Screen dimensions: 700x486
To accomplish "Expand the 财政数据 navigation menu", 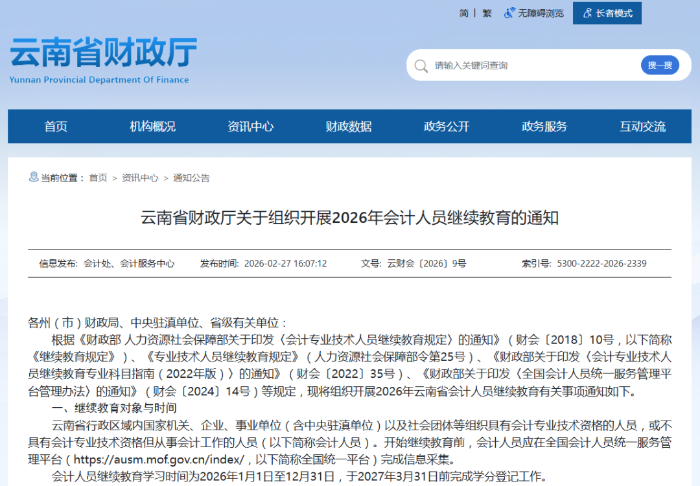I will pyautogui.click(x=349, y=127).
